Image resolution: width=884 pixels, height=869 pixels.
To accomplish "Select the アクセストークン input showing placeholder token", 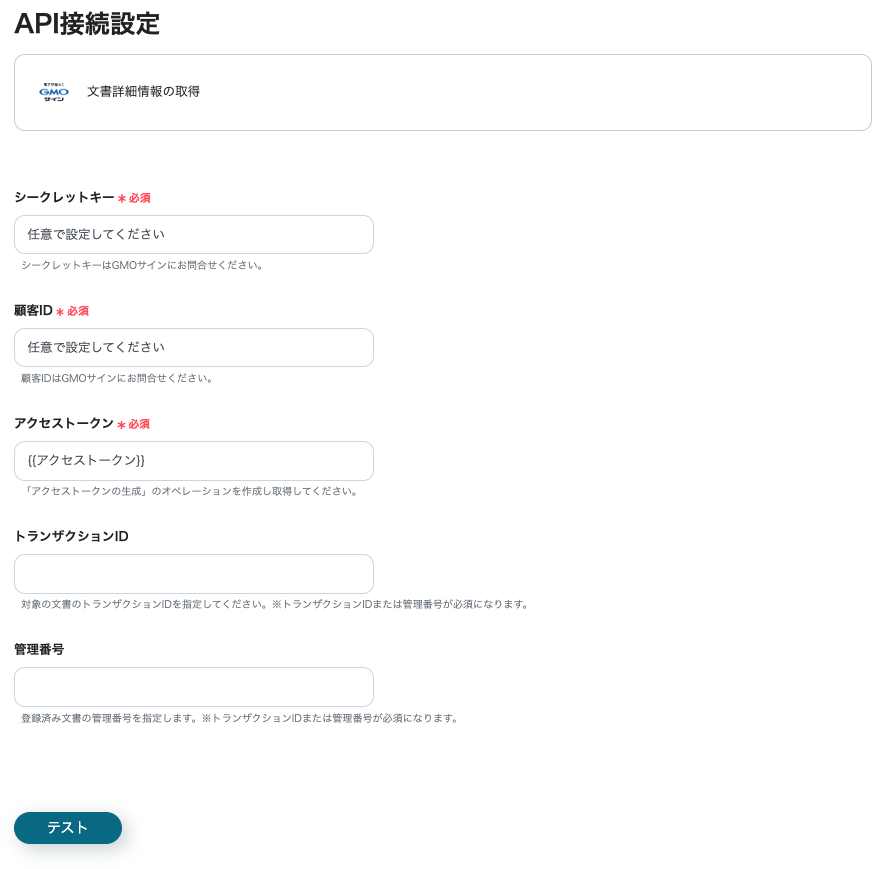I will 193,461.
